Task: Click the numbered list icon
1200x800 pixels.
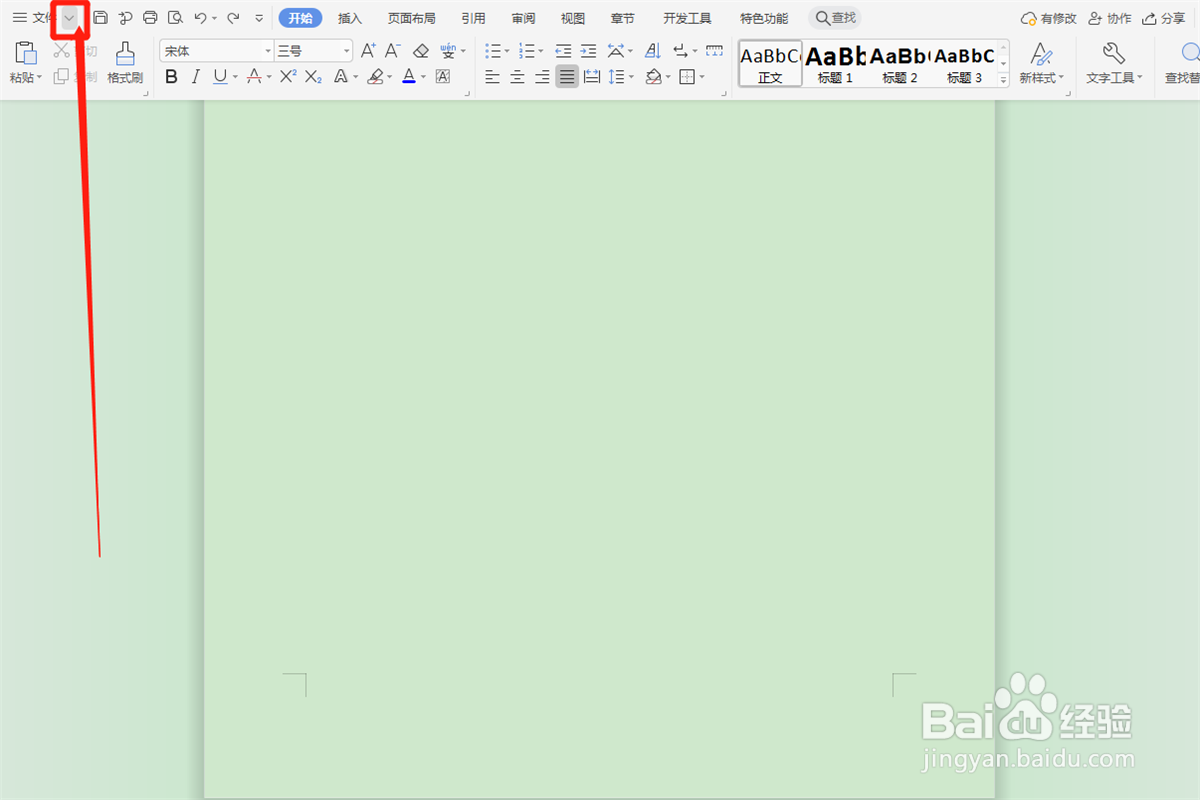Action: [x=527, y=51]
